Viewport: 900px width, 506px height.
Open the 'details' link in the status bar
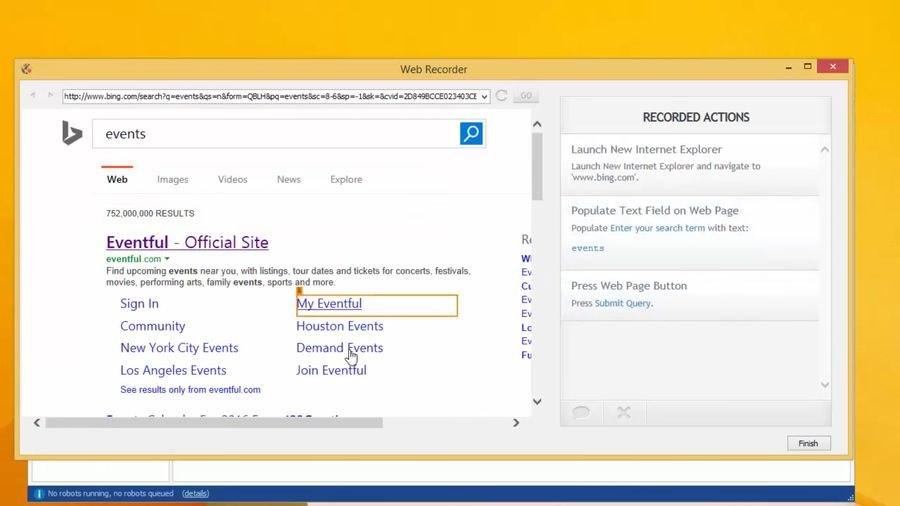(195, 493)
